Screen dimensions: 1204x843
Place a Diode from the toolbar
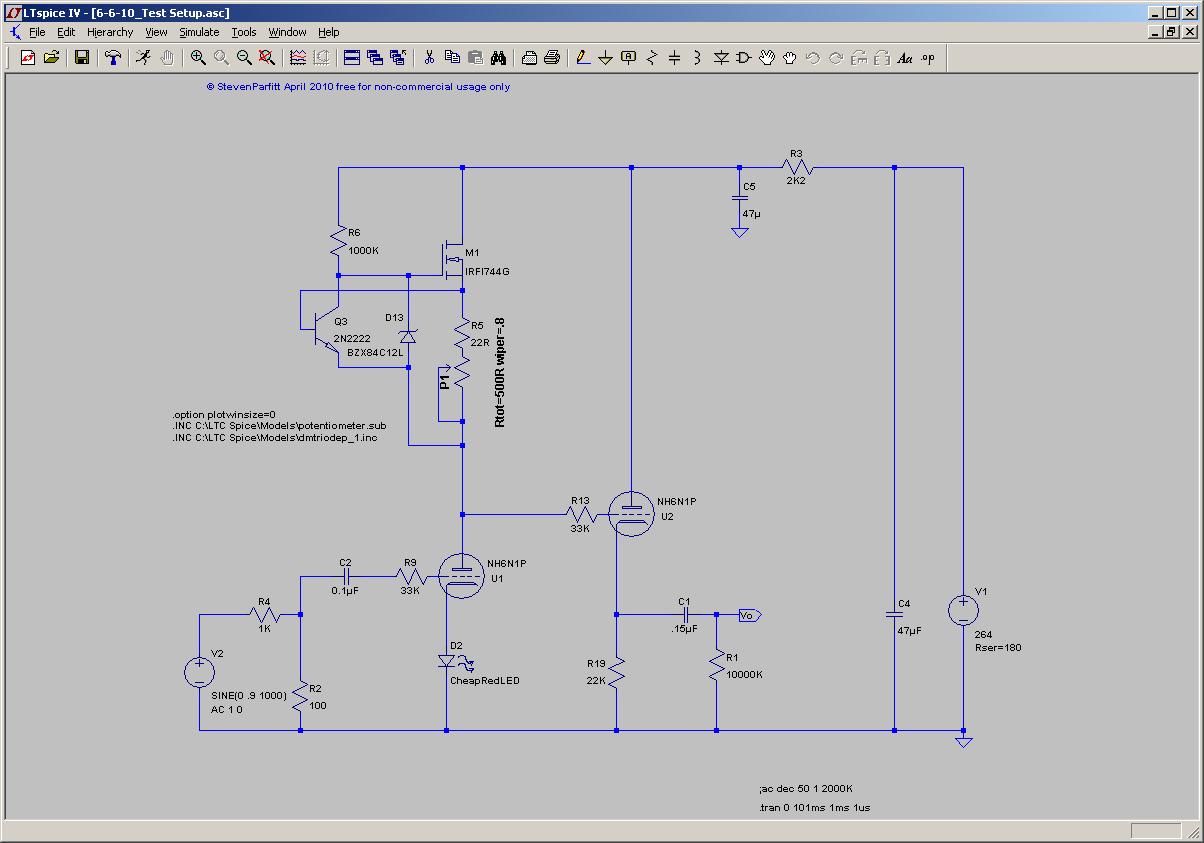721,58
